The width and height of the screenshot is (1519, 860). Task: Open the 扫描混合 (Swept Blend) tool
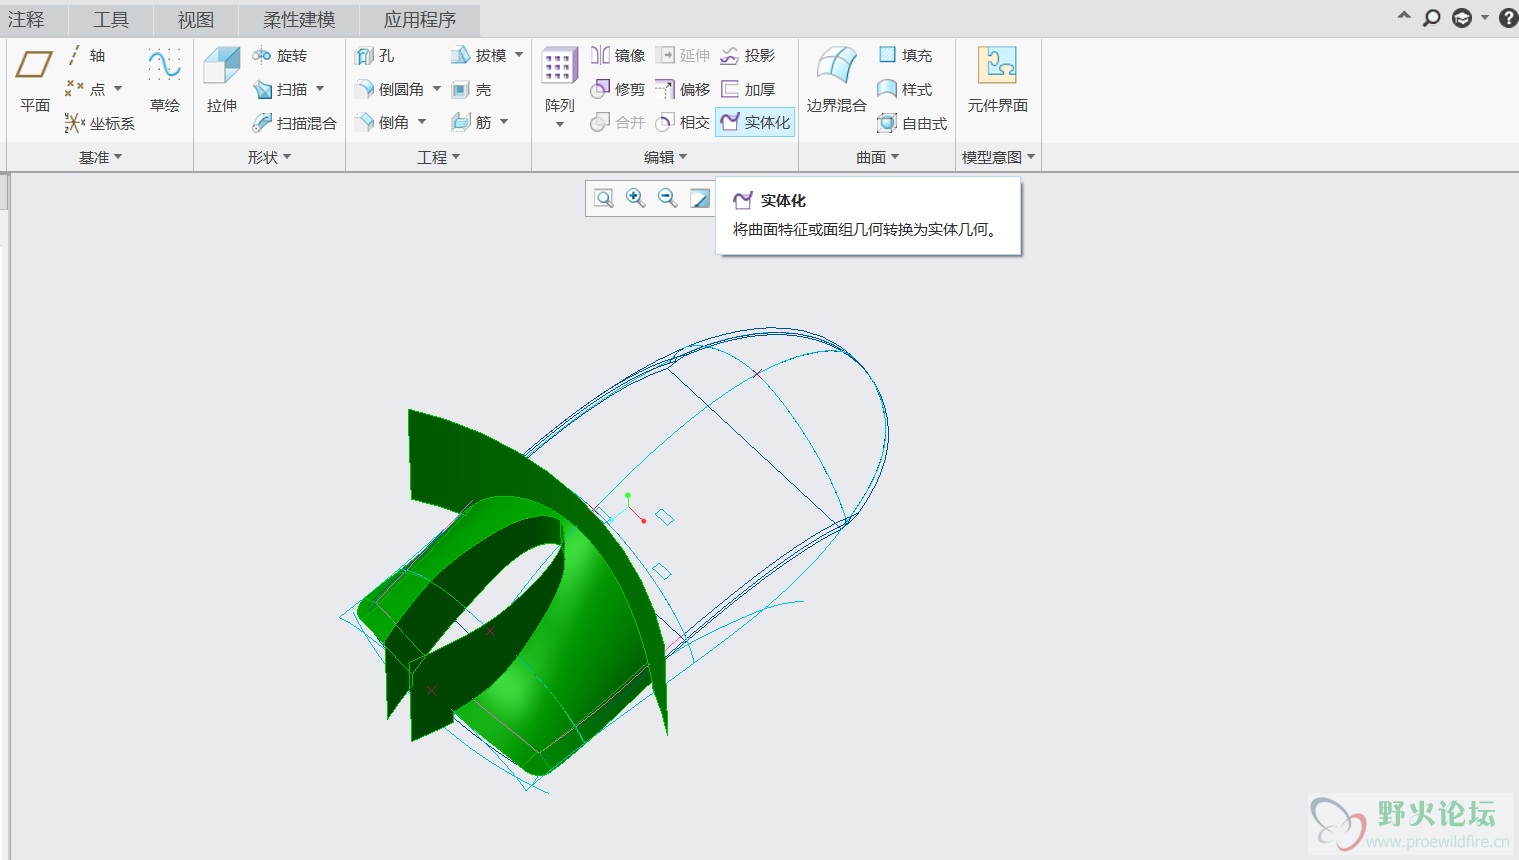[295, 123]
